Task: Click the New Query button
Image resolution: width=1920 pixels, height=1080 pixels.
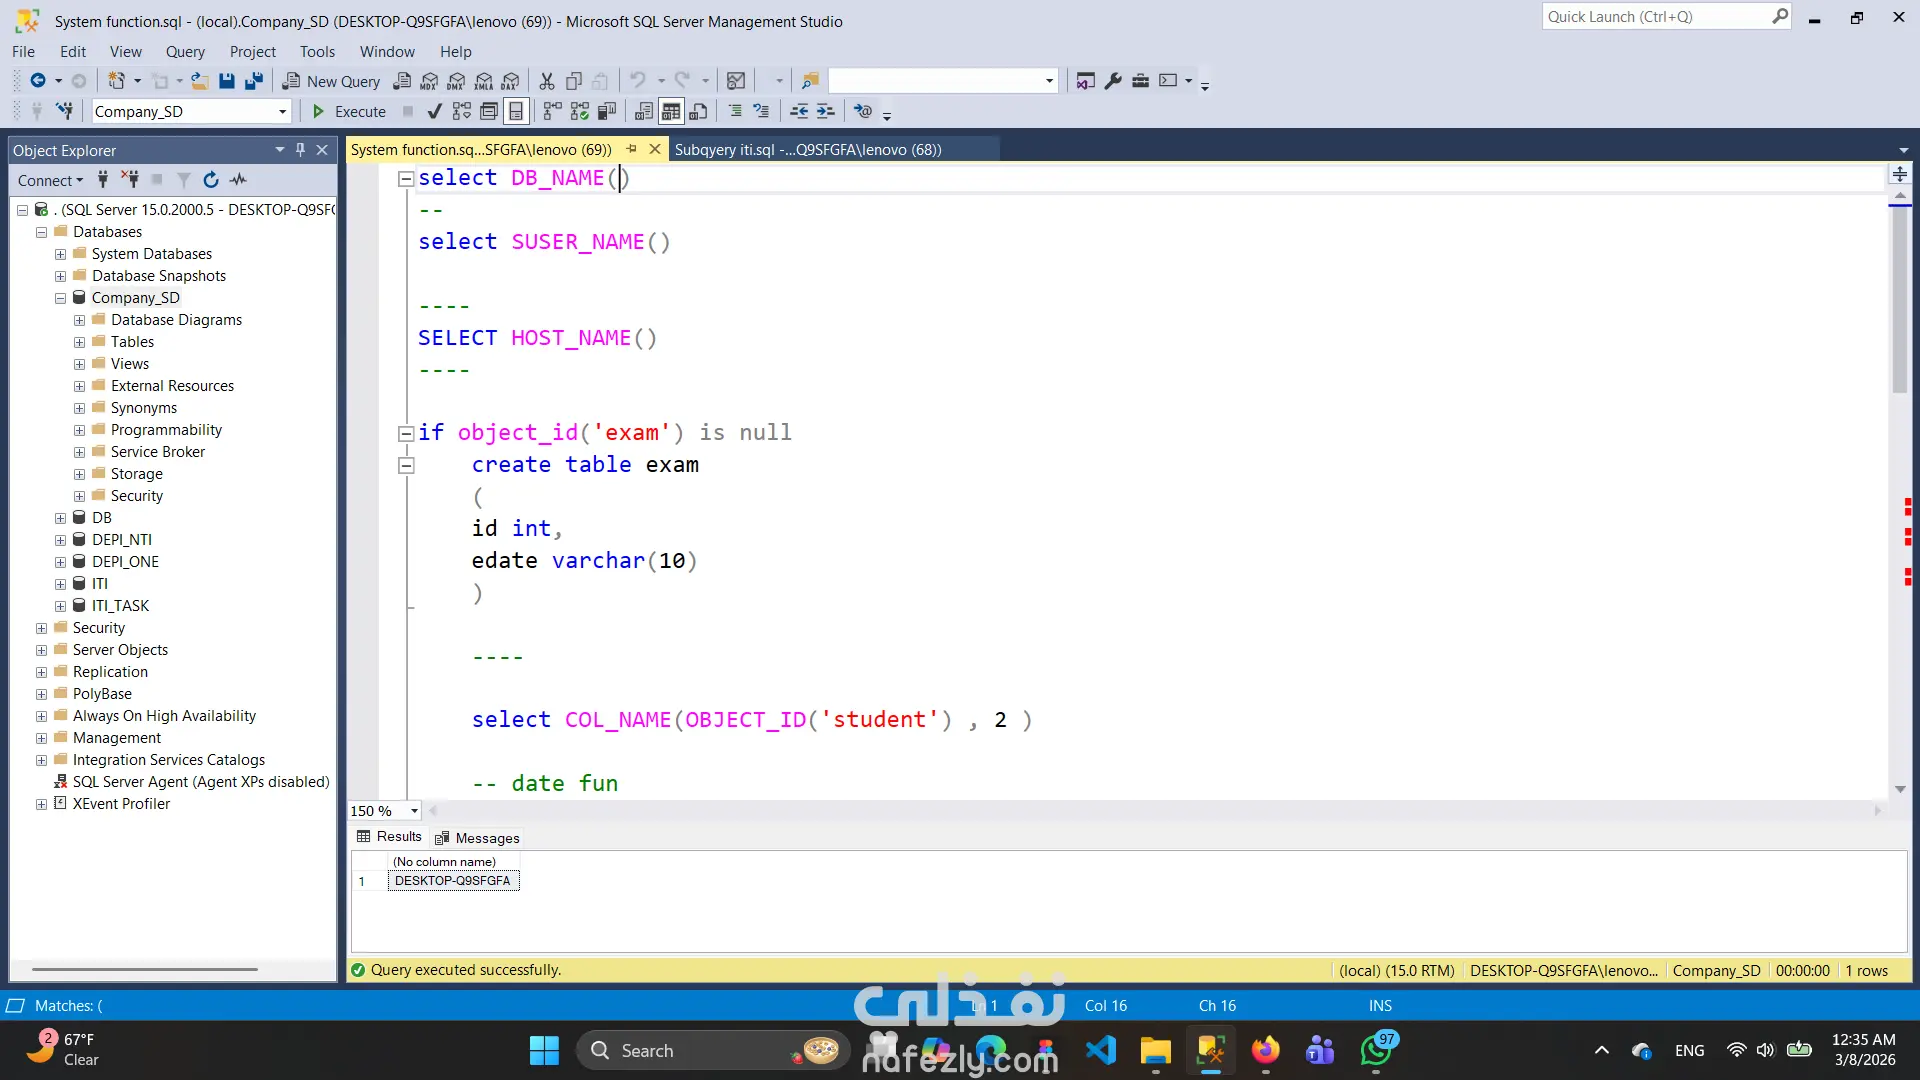Action: click(331, 81)
